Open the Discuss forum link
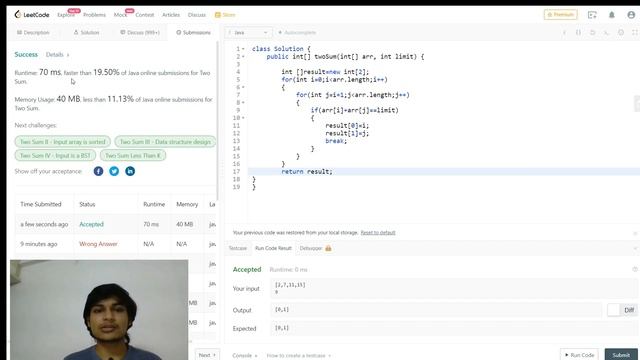This screenshot has height=360, width=640. click(197, 15)
